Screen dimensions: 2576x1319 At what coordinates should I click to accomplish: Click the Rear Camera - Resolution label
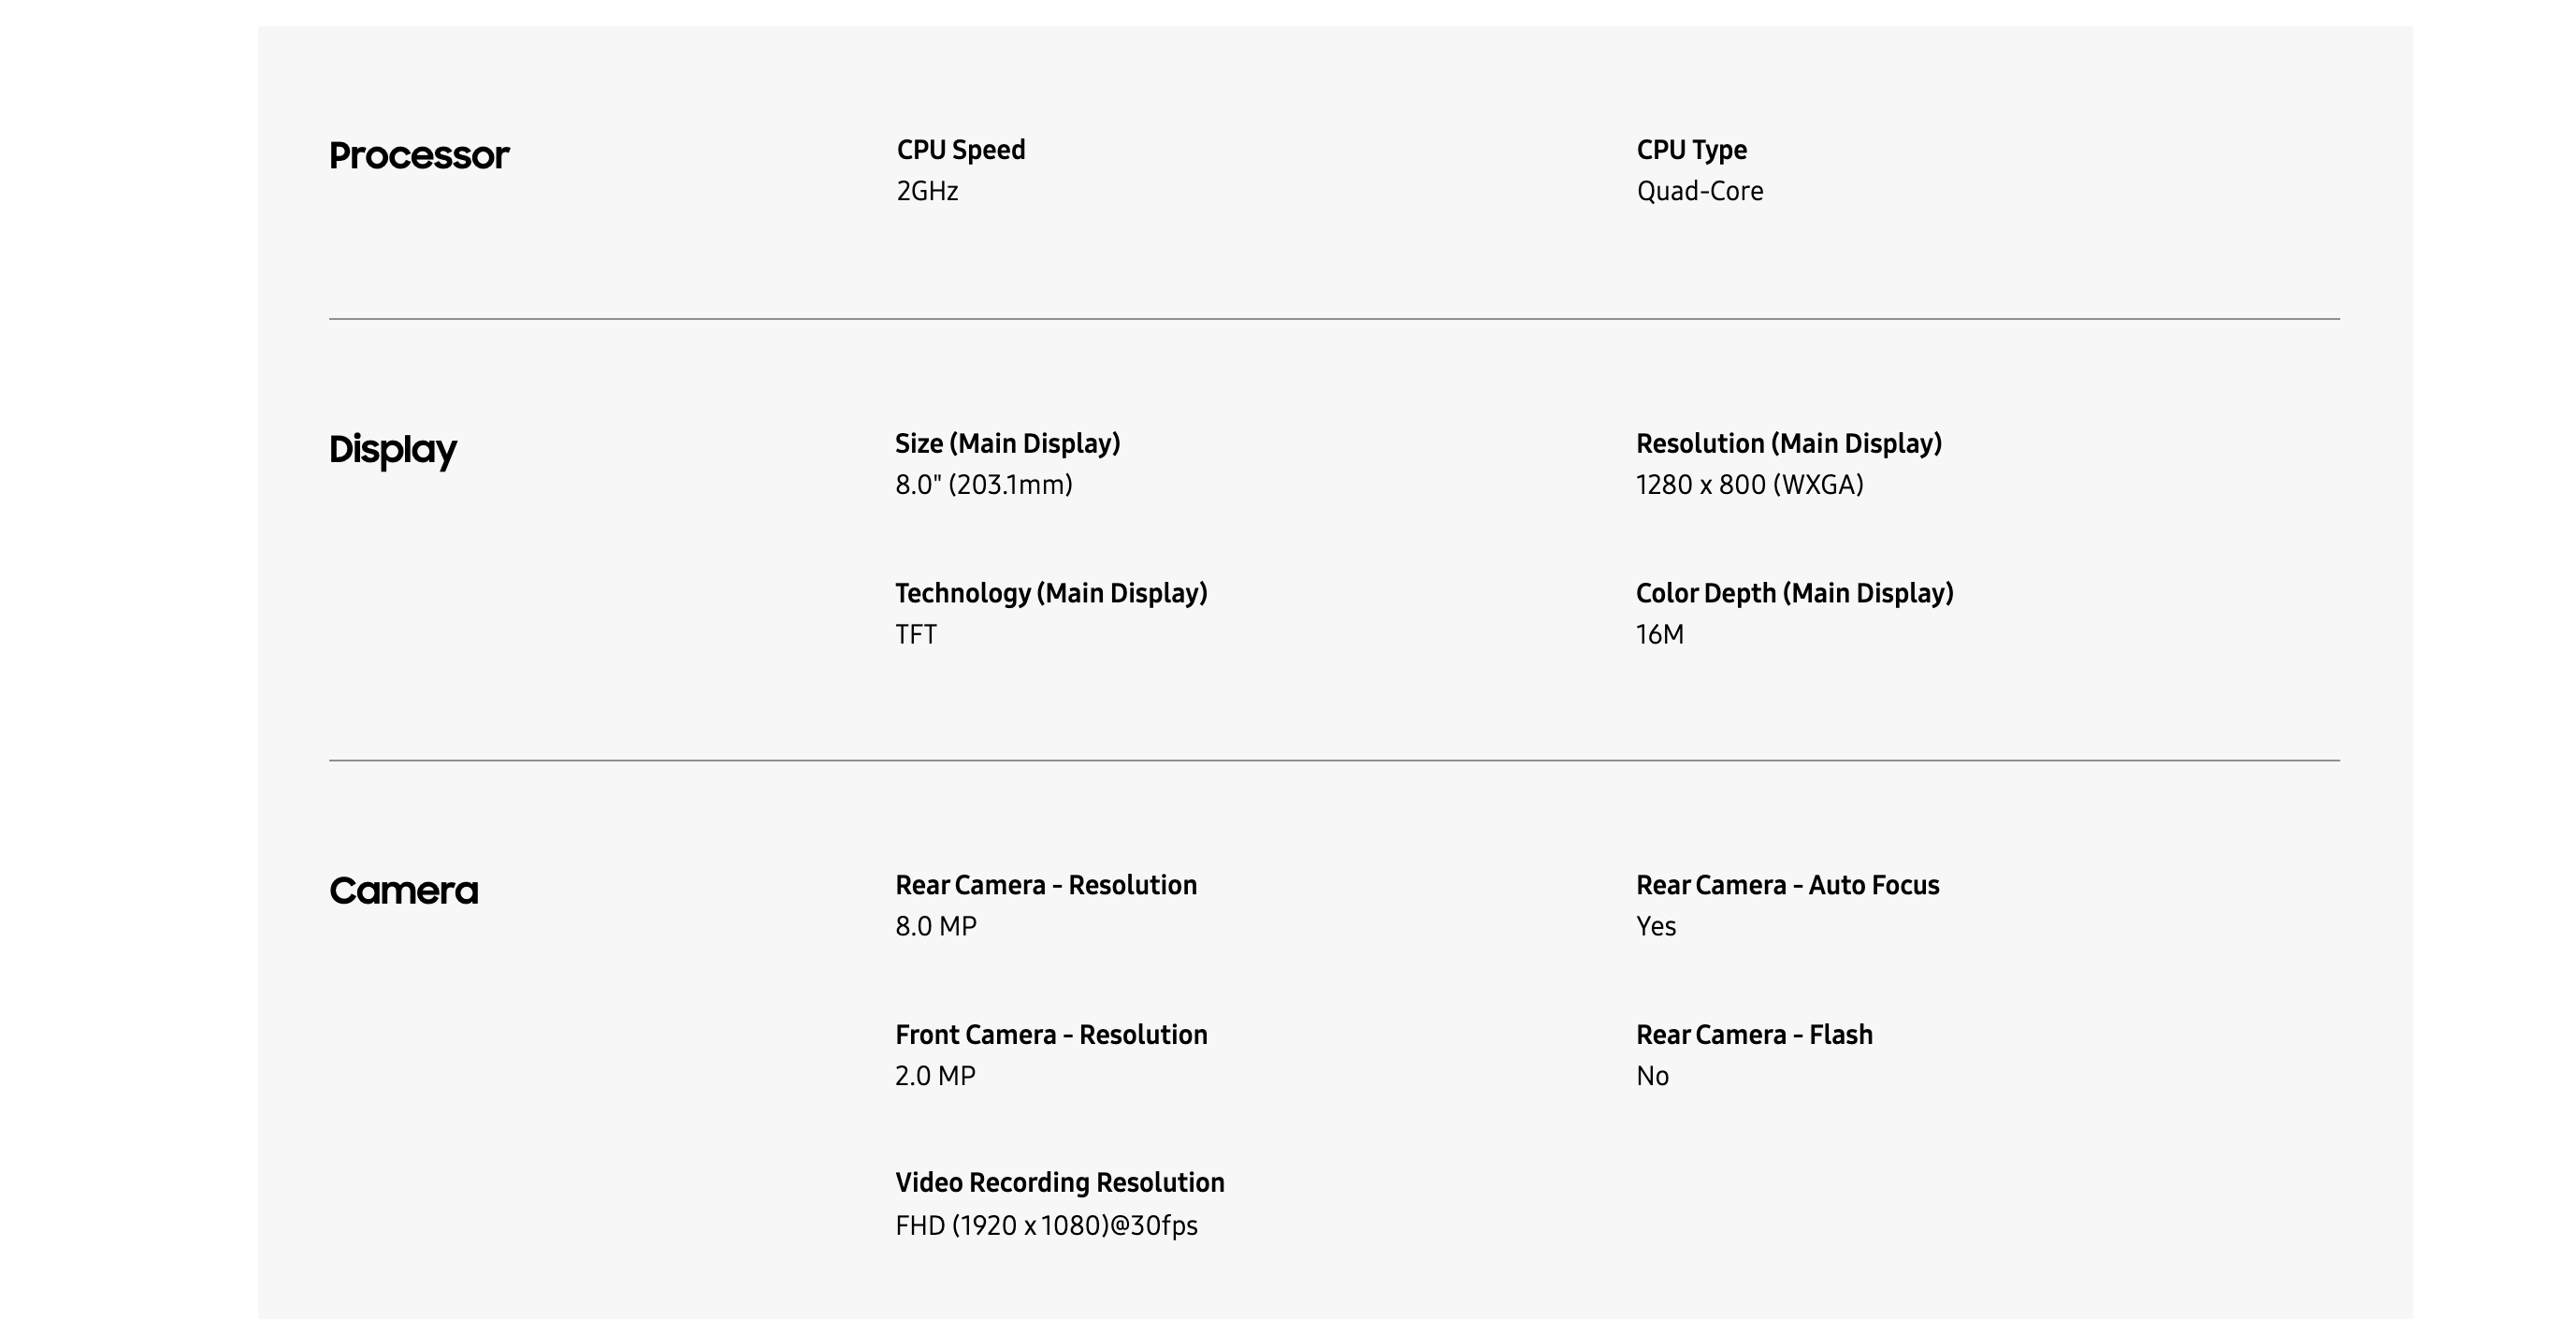(x=1046, y=885)
